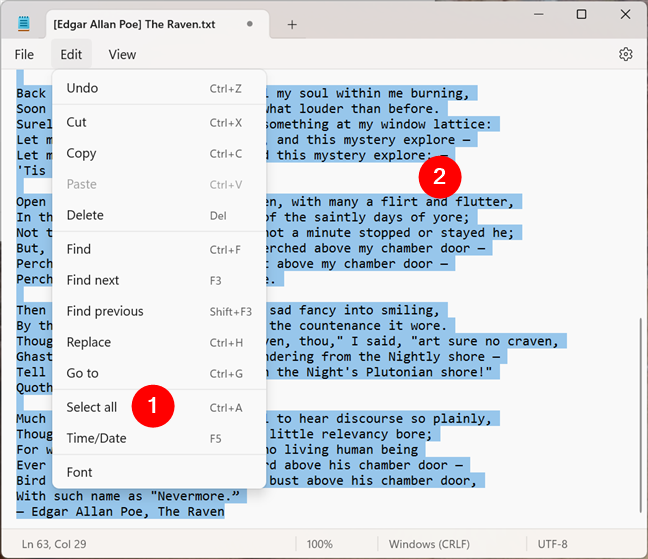Image resolution: width=648 pixels, height=559 pixels.
Task: Click text 'little relevancy bore;'
Action: [351, 434]
